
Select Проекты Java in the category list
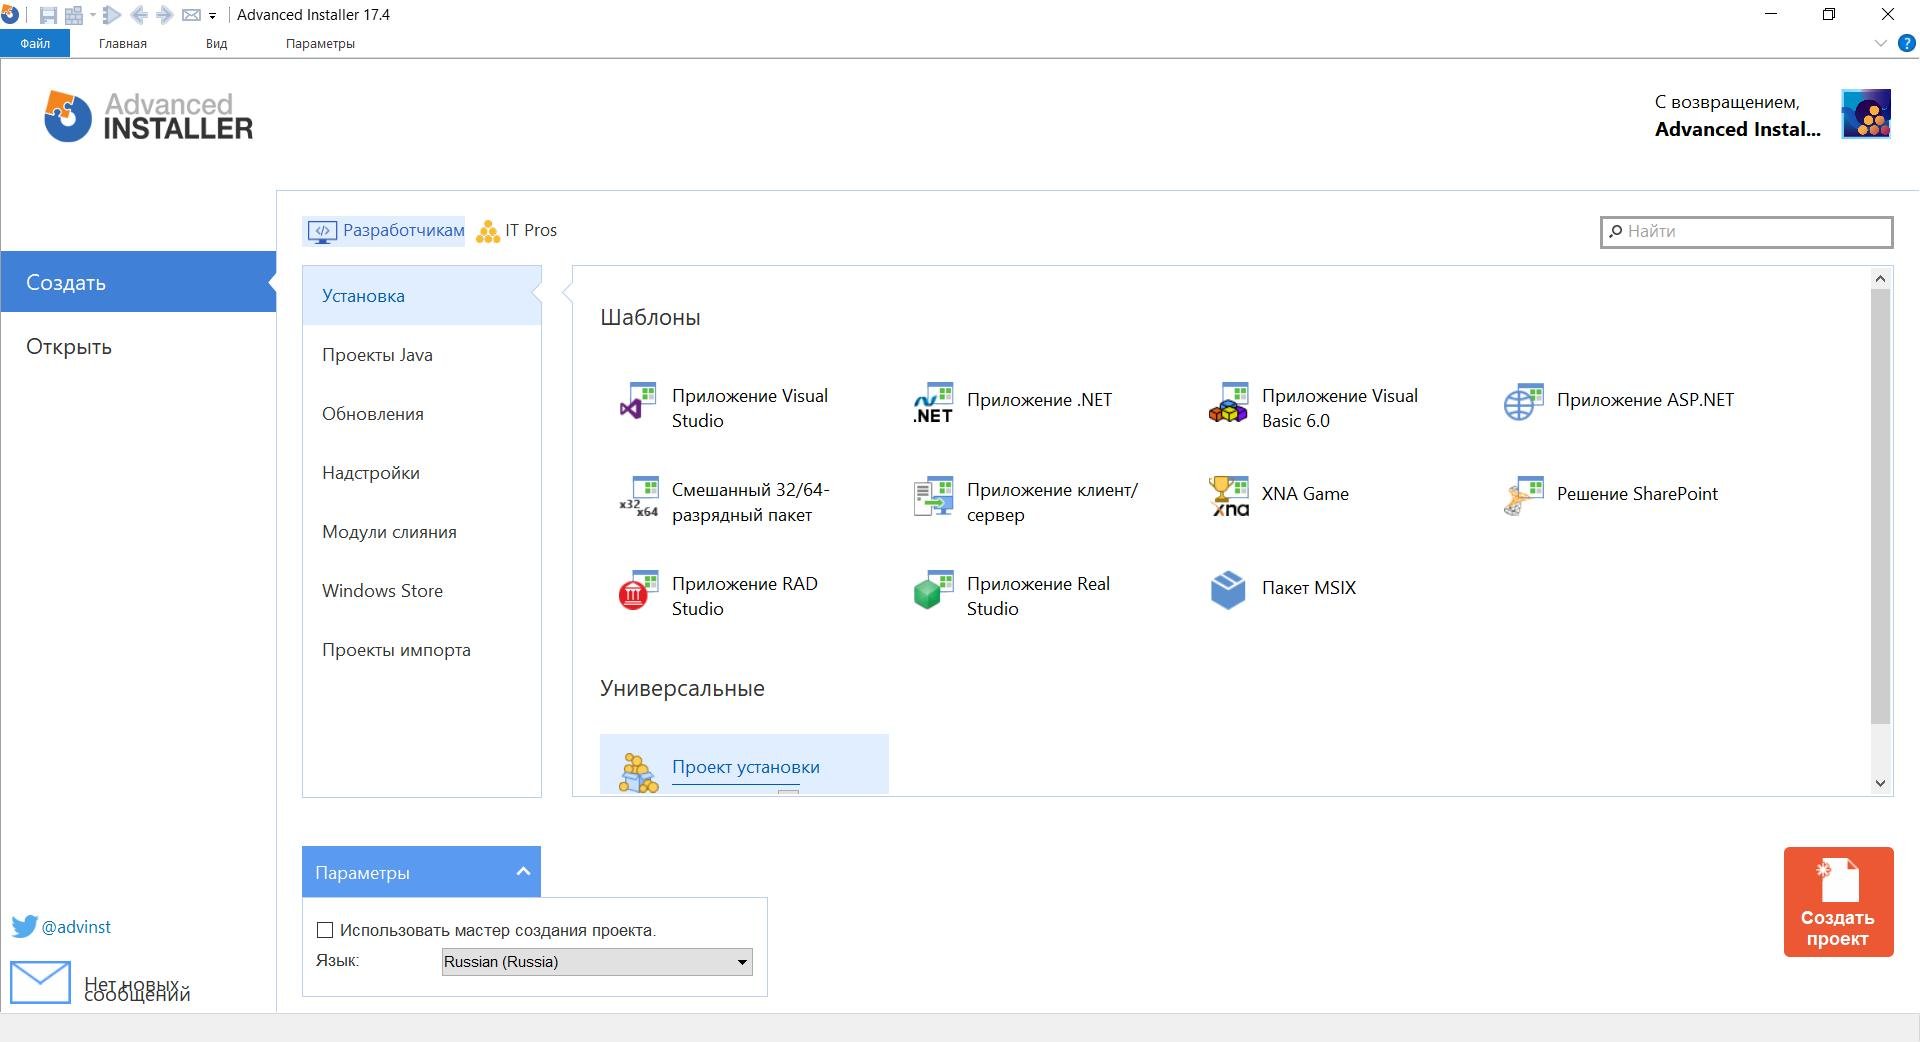click(377, 355)
